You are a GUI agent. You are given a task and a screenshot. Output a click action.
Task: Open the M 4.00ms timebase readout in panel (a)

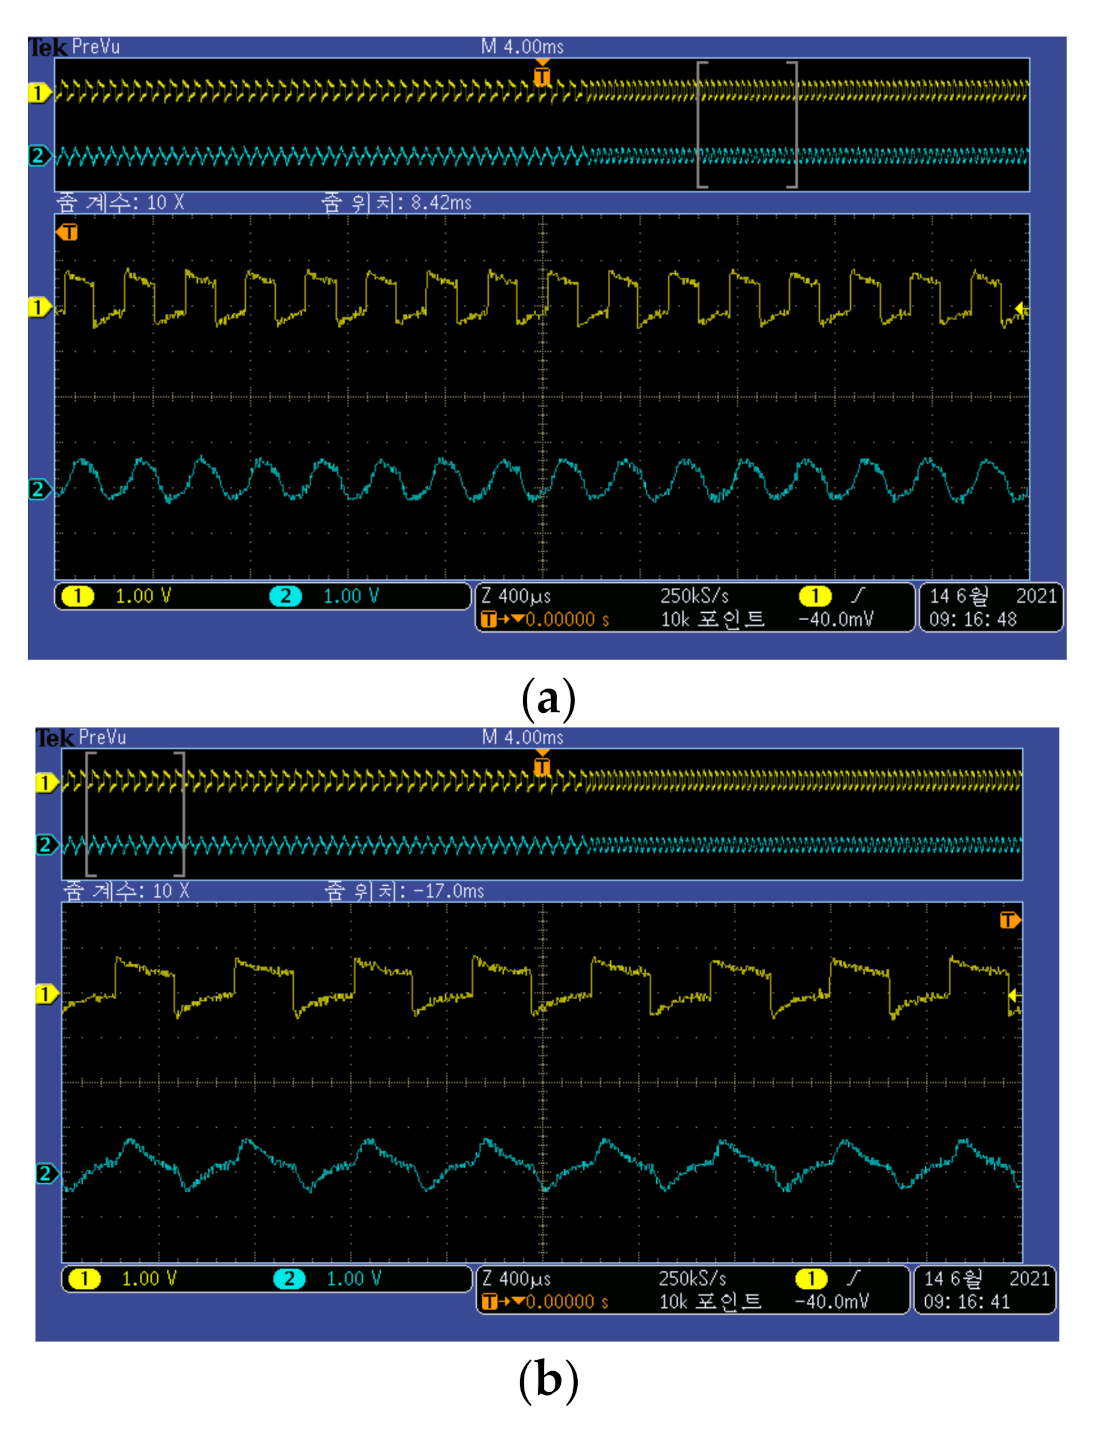coord(522,47)
